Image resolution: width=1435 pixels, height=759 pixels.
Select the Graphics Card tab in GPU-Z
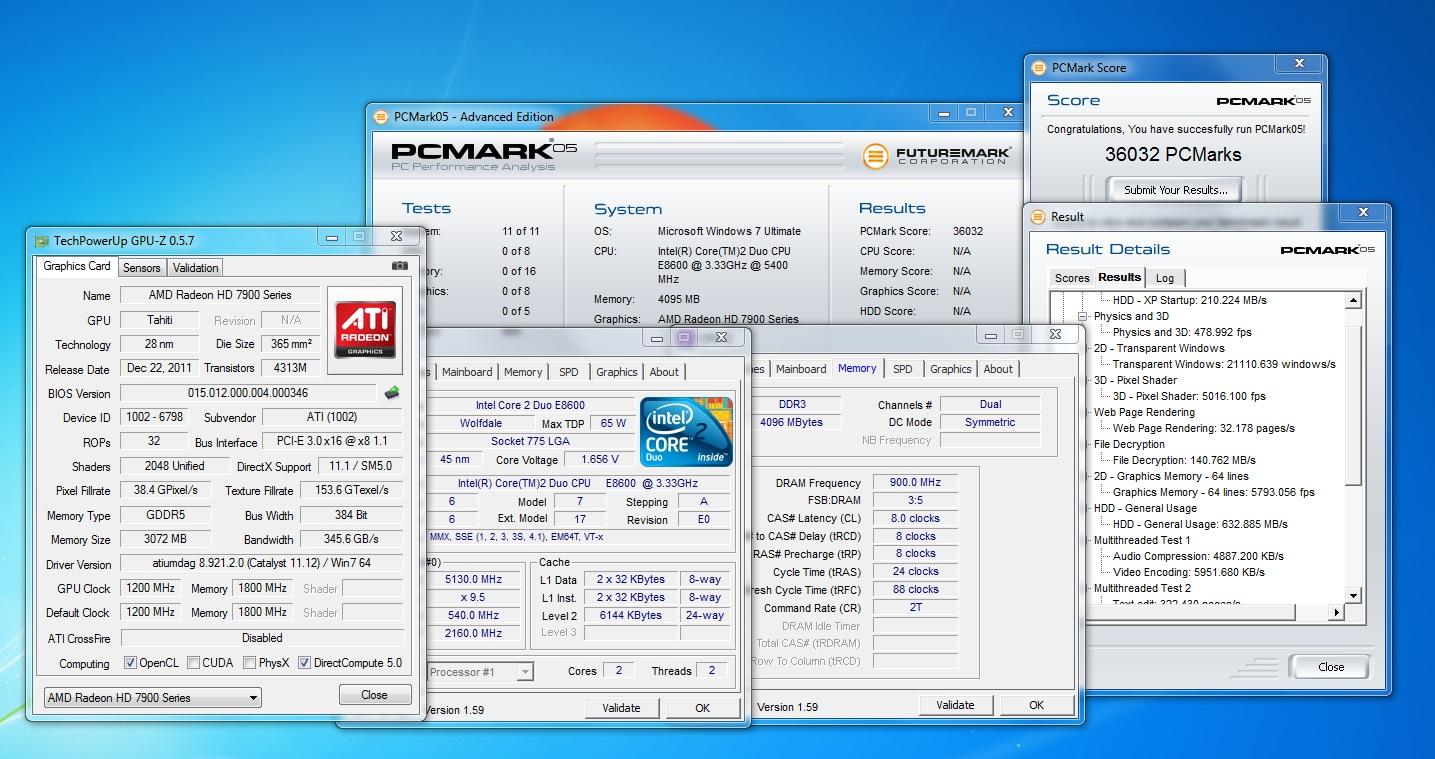[77, 266]
